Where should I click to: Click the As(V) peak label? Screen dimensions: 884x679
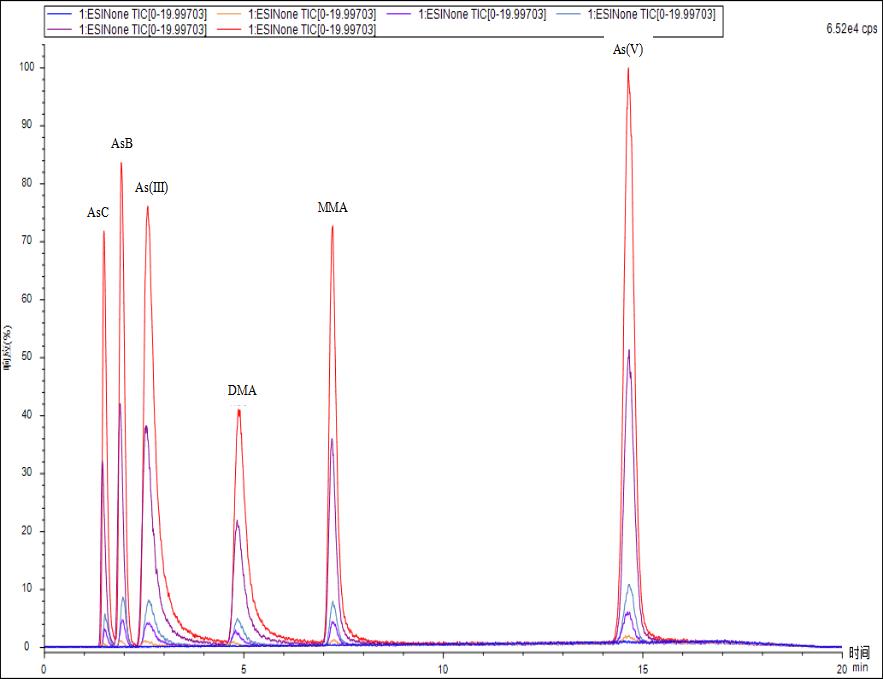click(x=628, y=49)
